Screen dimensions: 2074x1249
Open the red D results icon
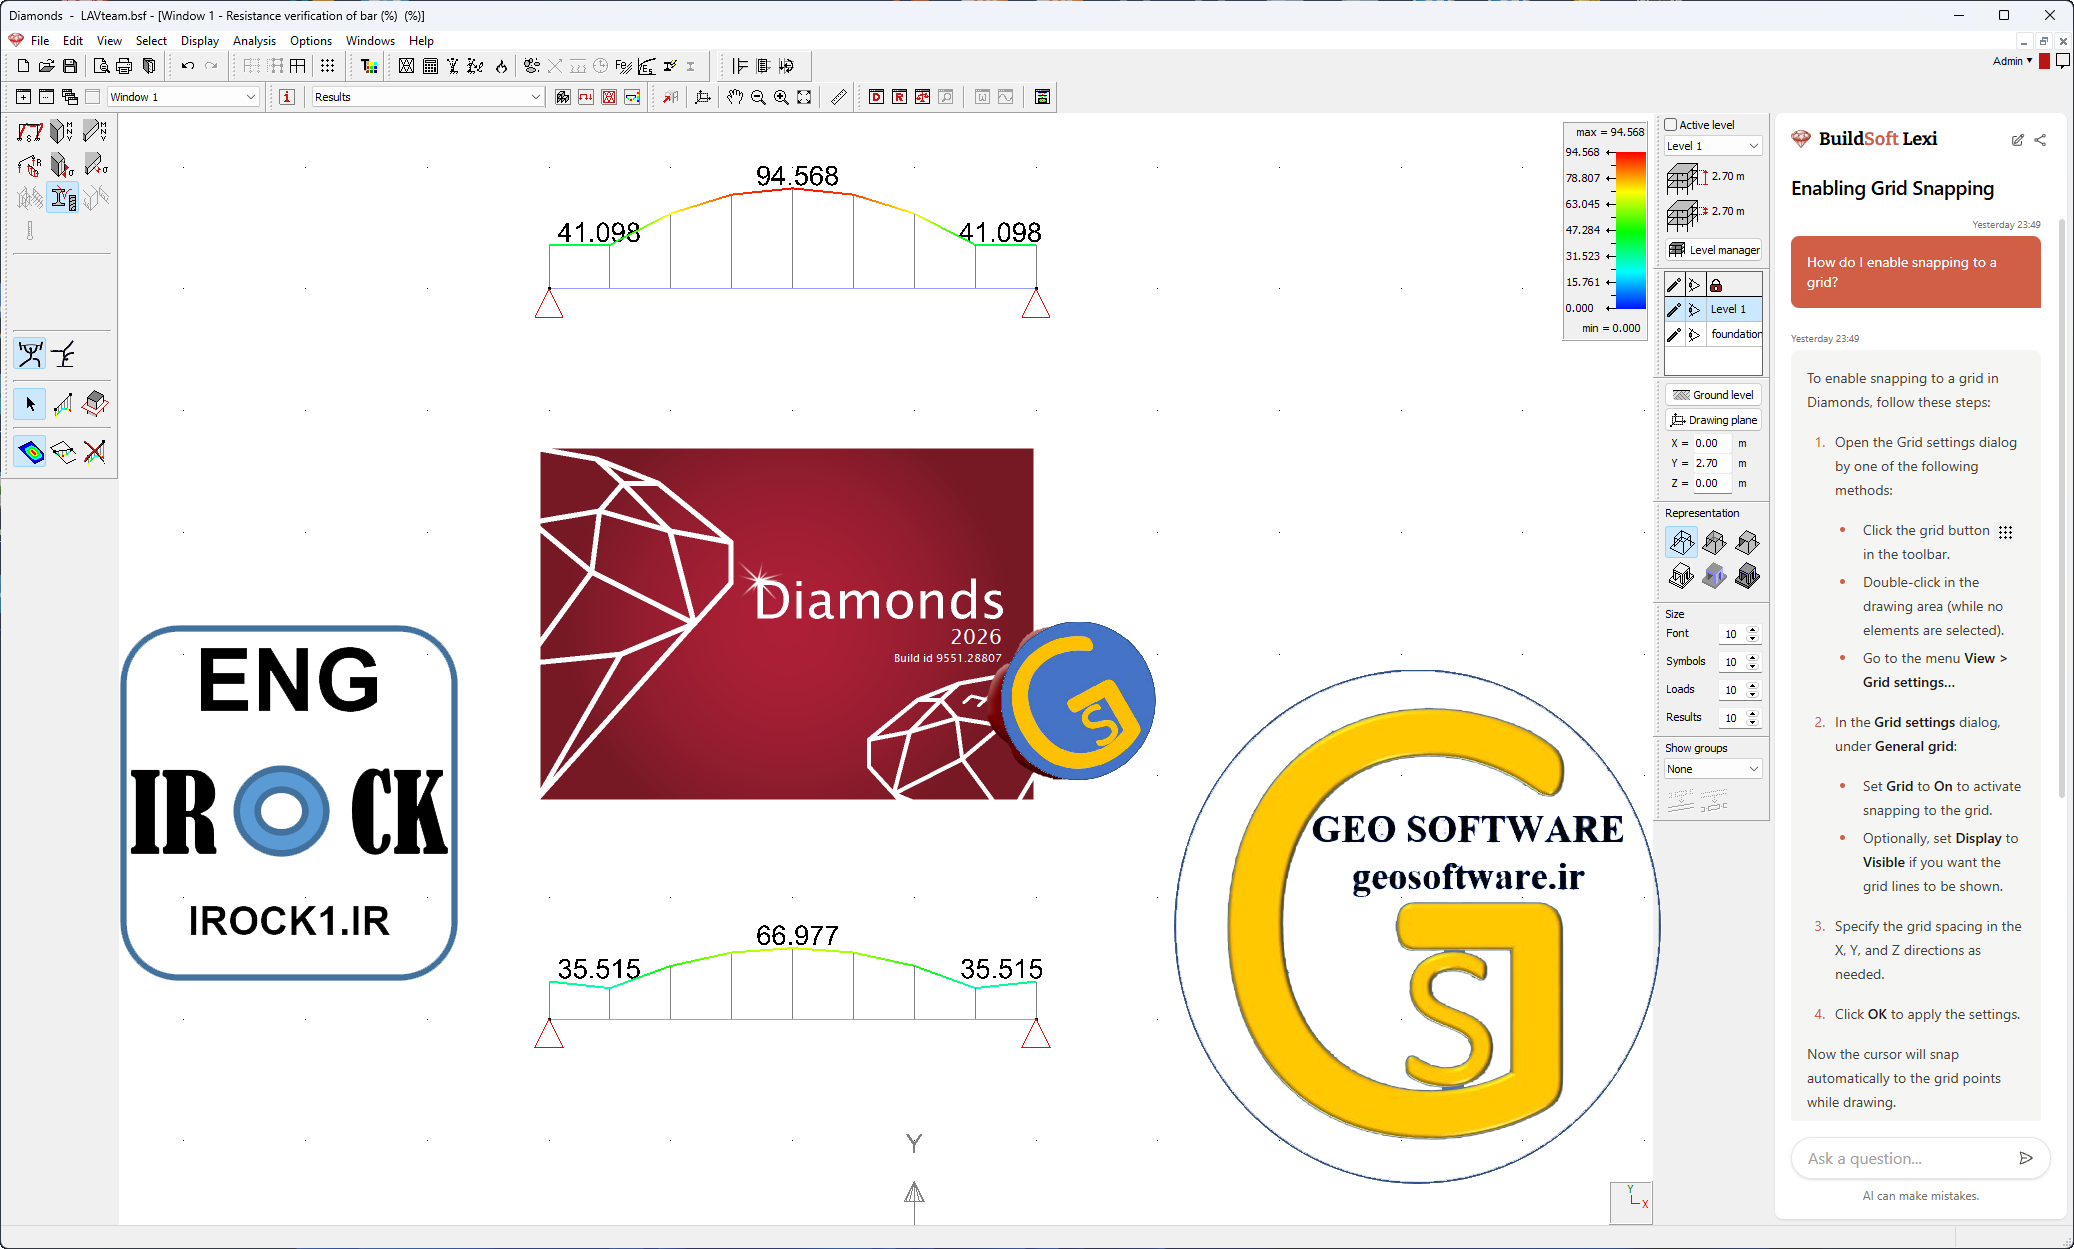pyautogui.click(x=876, y=97)
